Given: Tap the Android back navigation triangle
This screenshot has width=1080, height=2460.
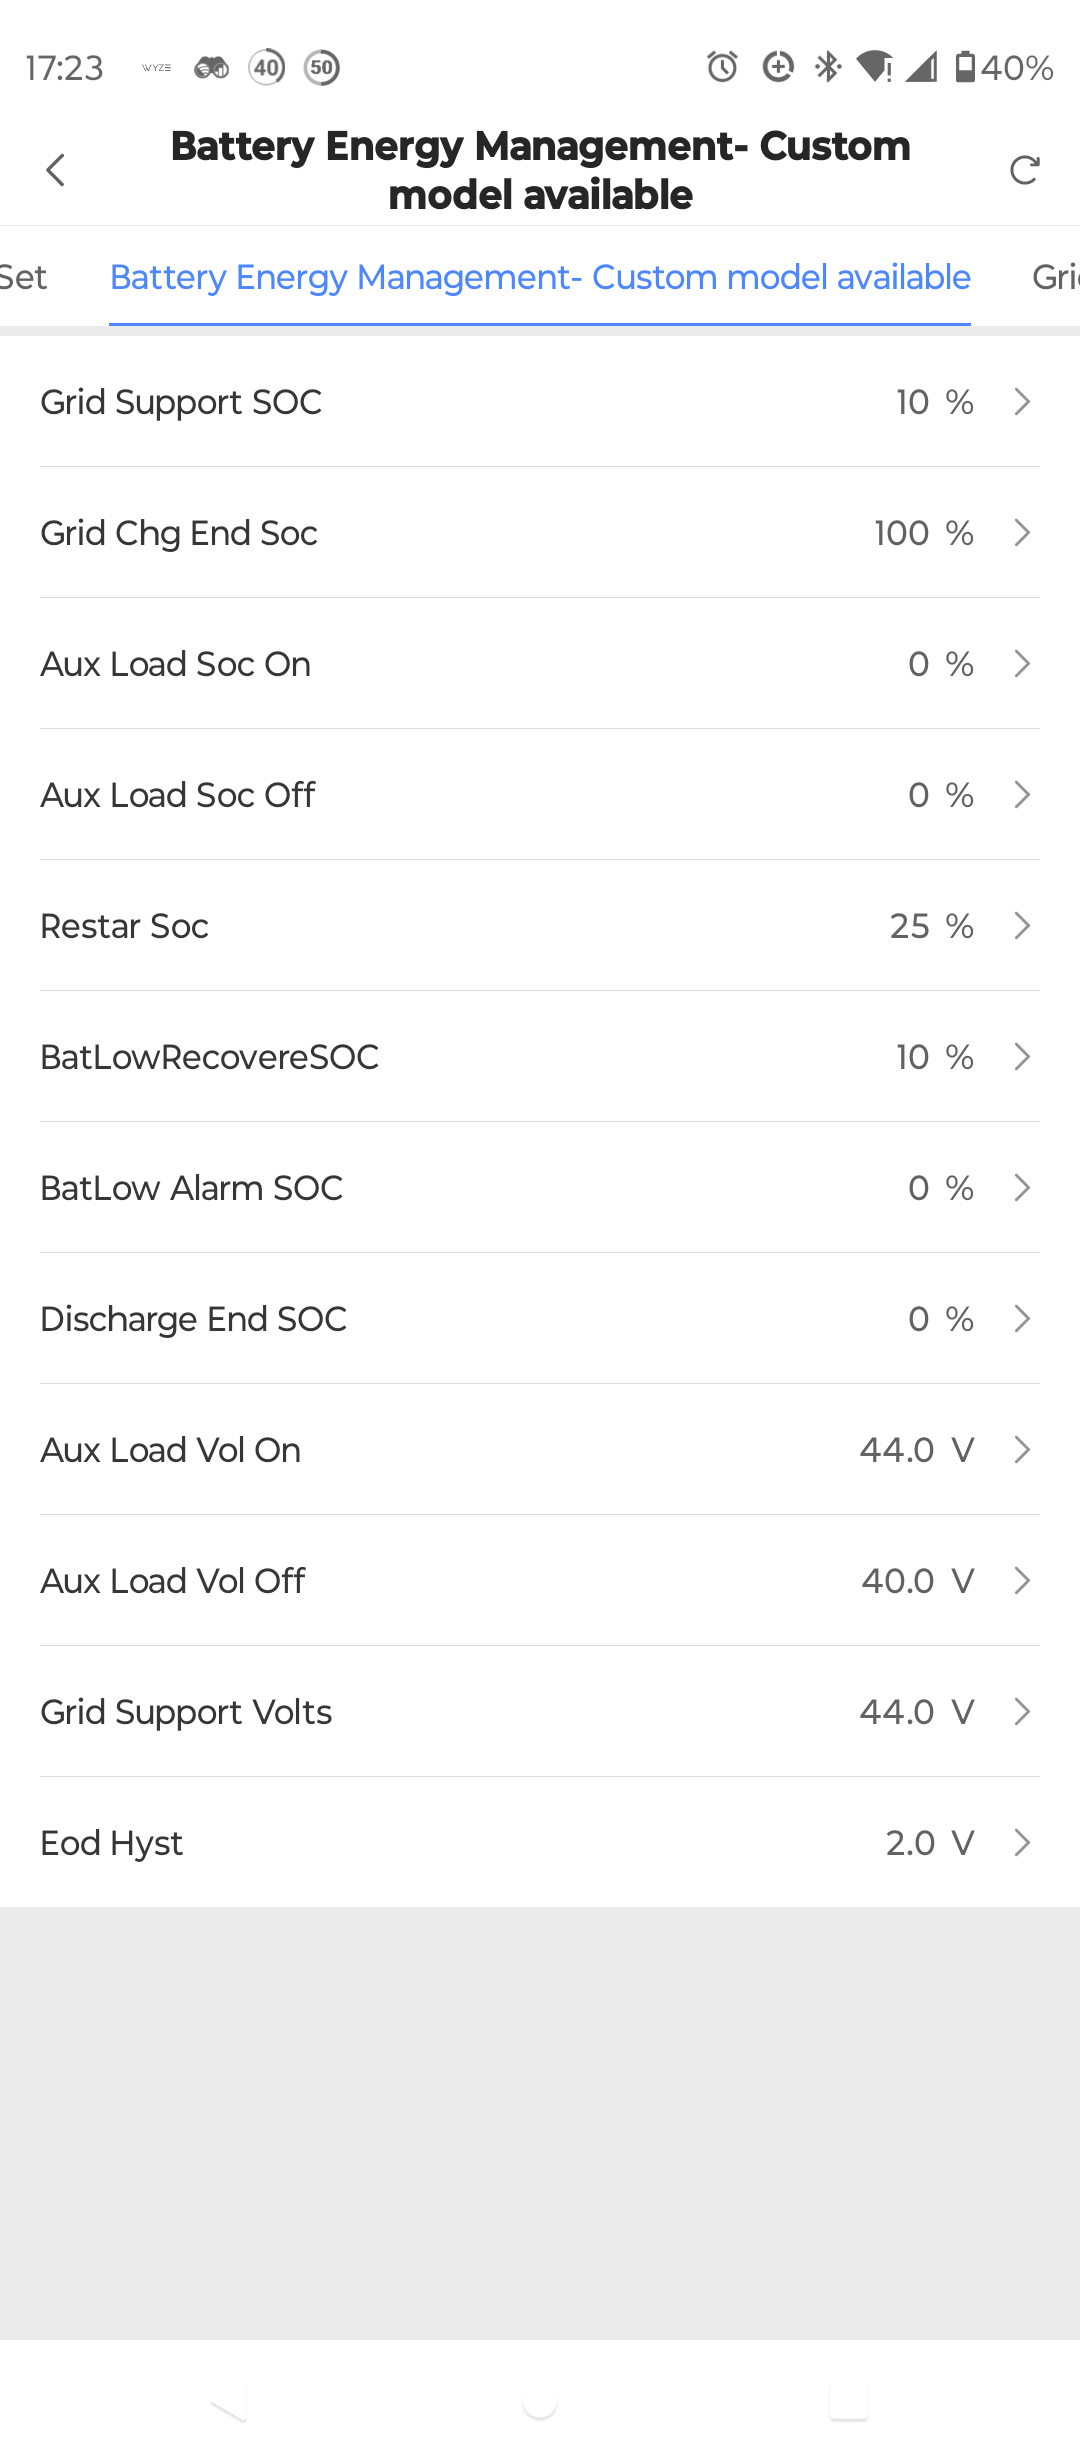Looking at the screenshot, I should click(x=230, y=2400).
